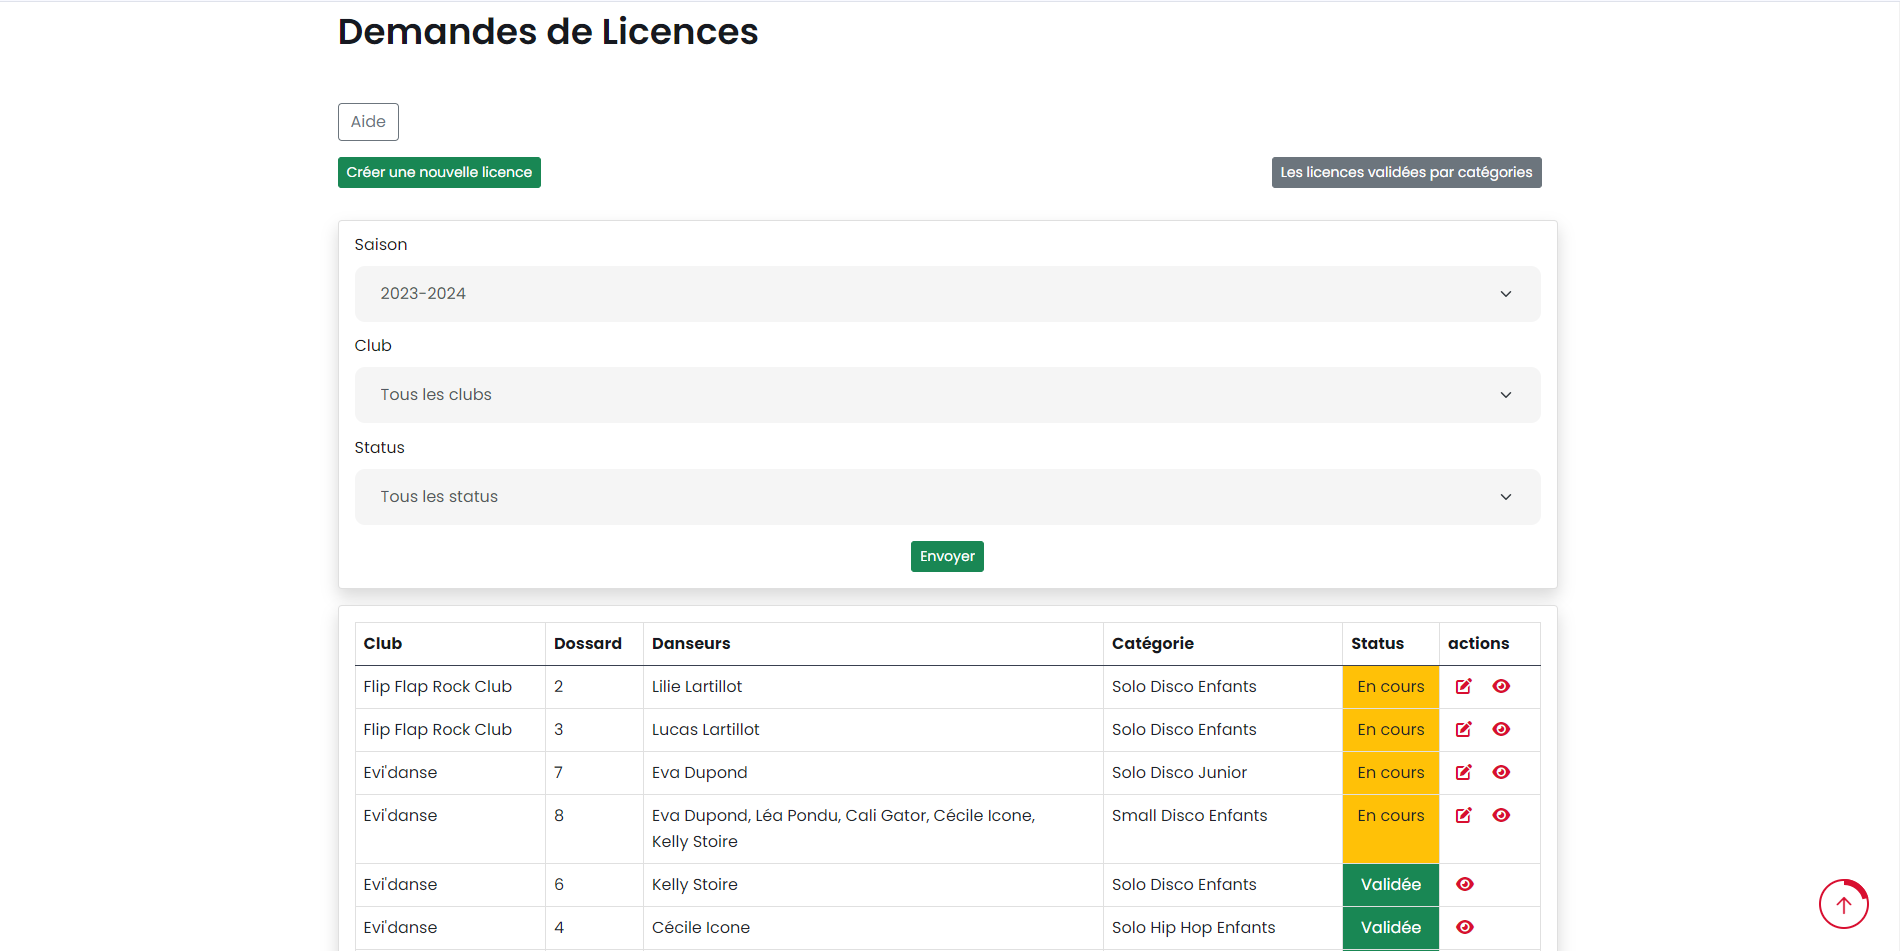Select the edit pencil icon for Eva Dupond

[x=1463, y=772]
